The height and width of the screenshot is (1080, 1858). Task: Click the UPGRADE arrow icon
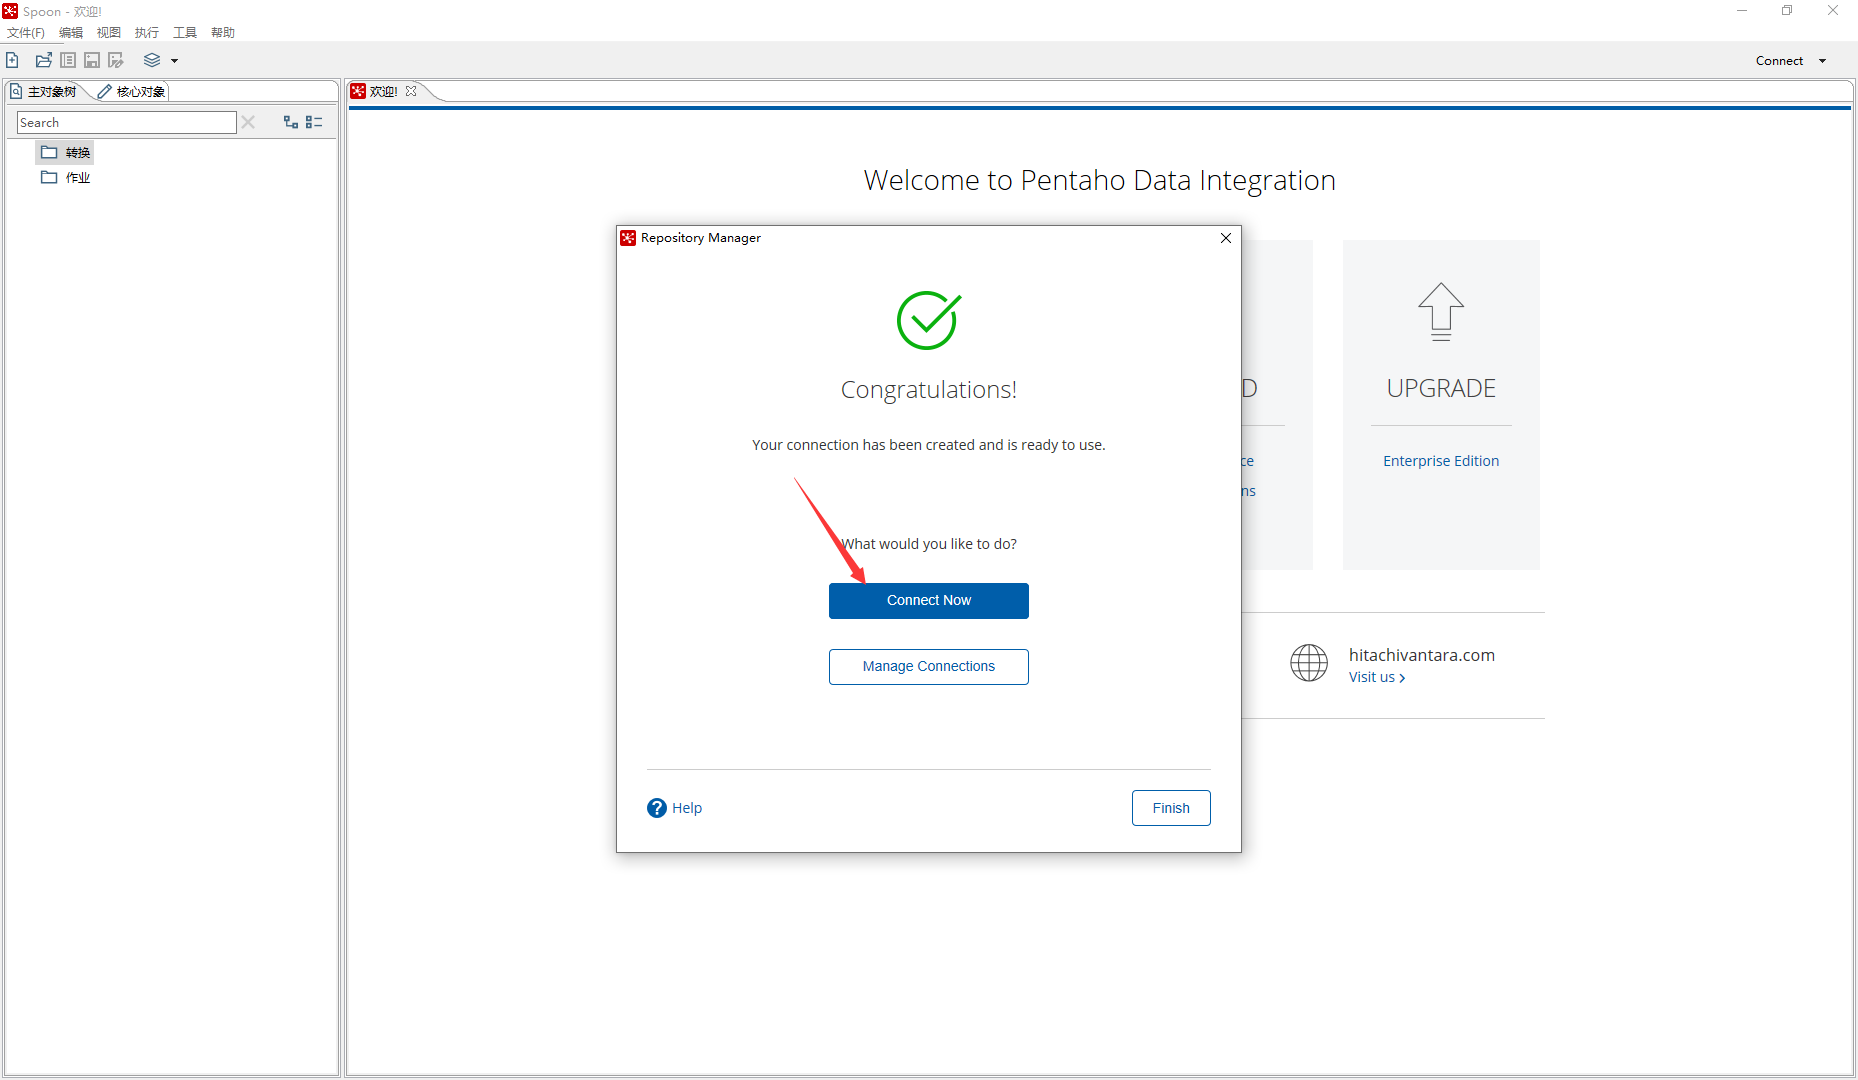click(1441, 312)
